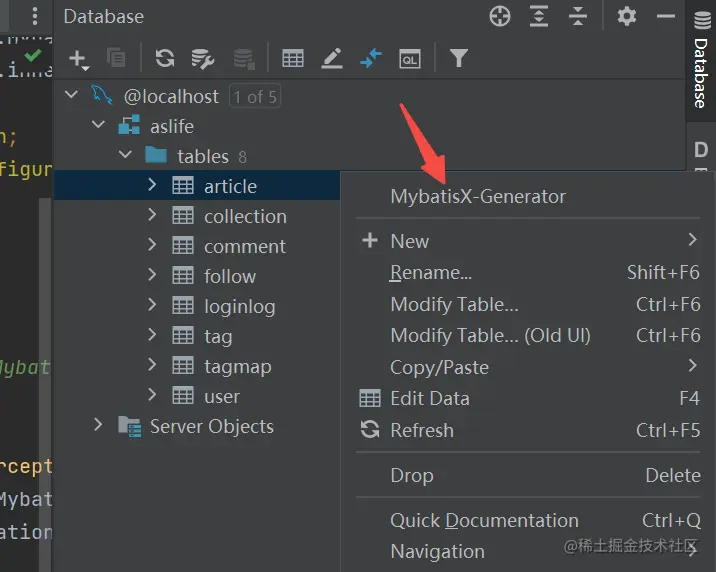Expand the user table node
716x572 pixels.
coord(152,395)
